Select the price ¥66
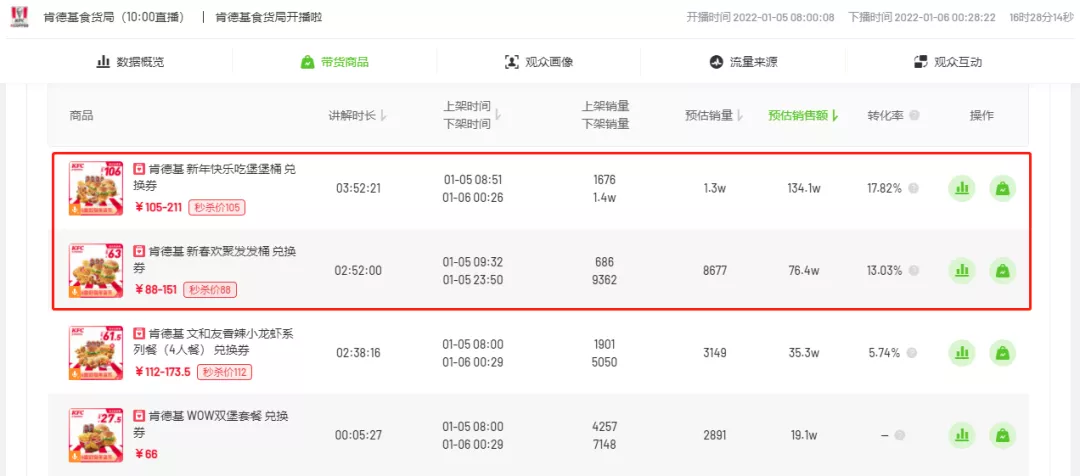This screenshot has height=476, width=1080. 147,454
